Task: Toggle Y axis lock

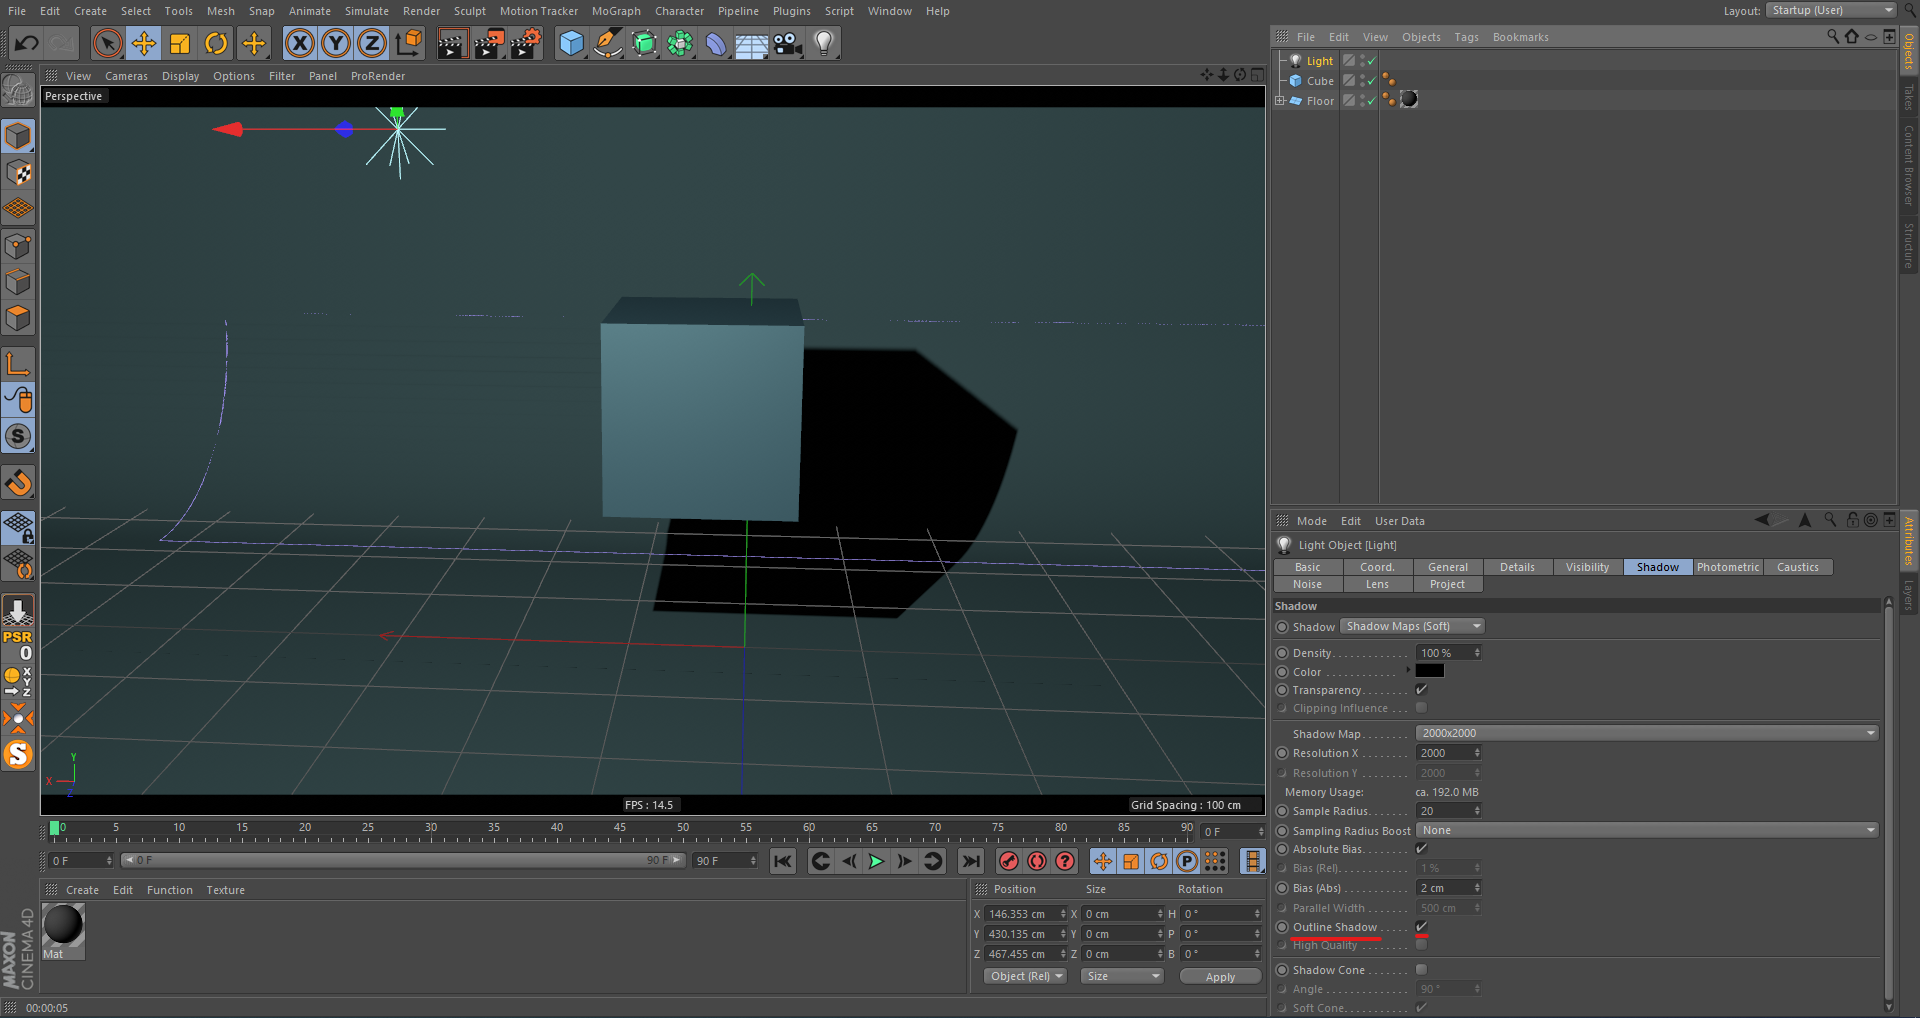Action: [x=336, y=43]
